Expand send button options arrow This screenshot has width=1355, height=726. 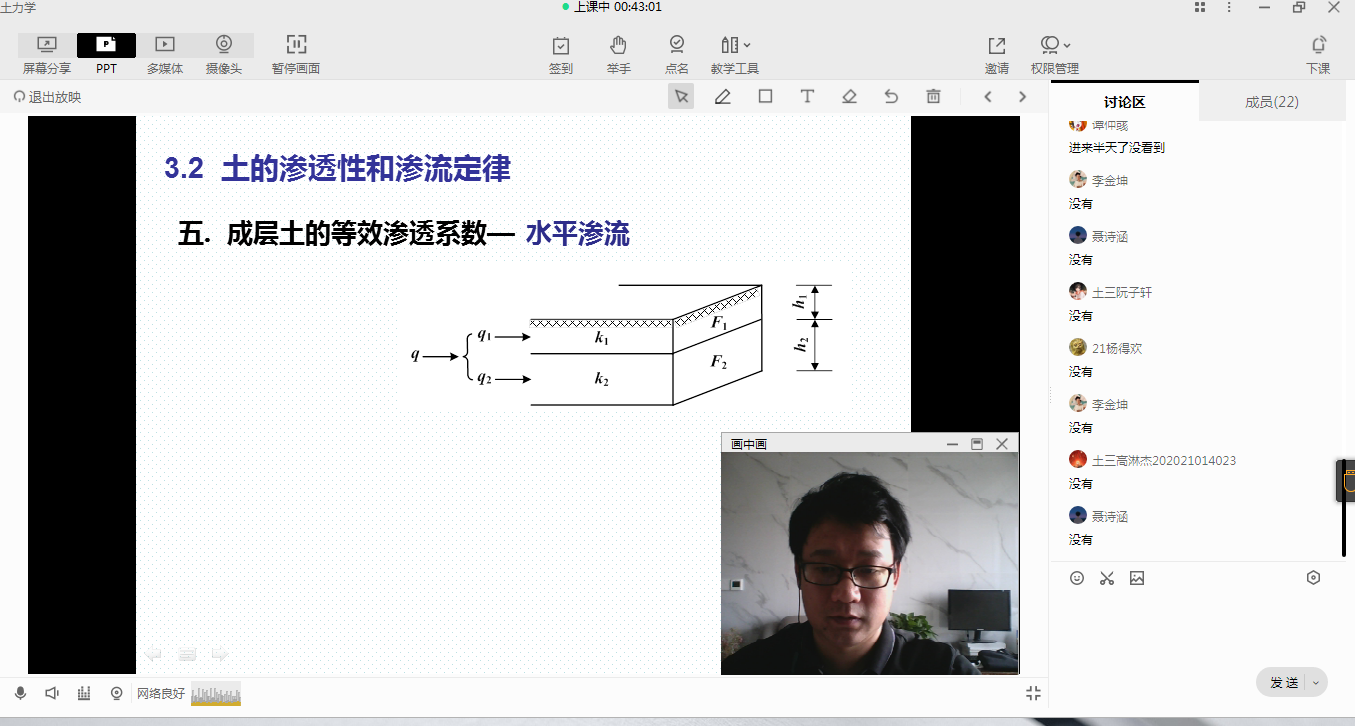coord(1315,683)
